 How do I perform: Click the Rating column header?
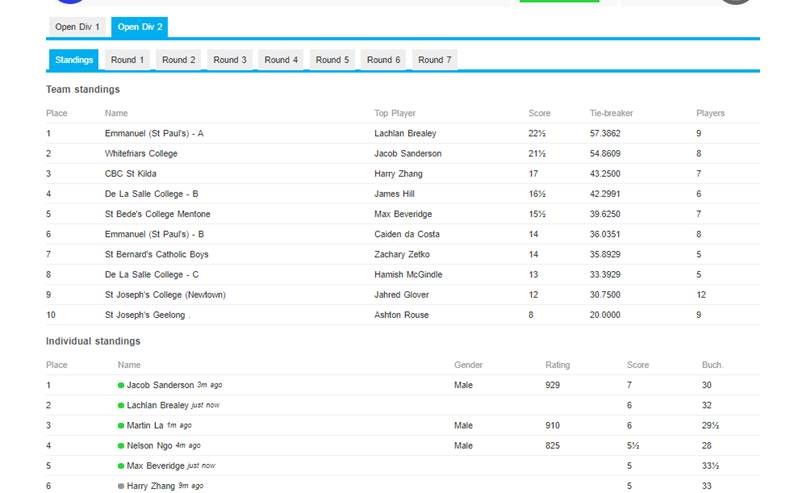pyautogui.click(x=558, y=365)
